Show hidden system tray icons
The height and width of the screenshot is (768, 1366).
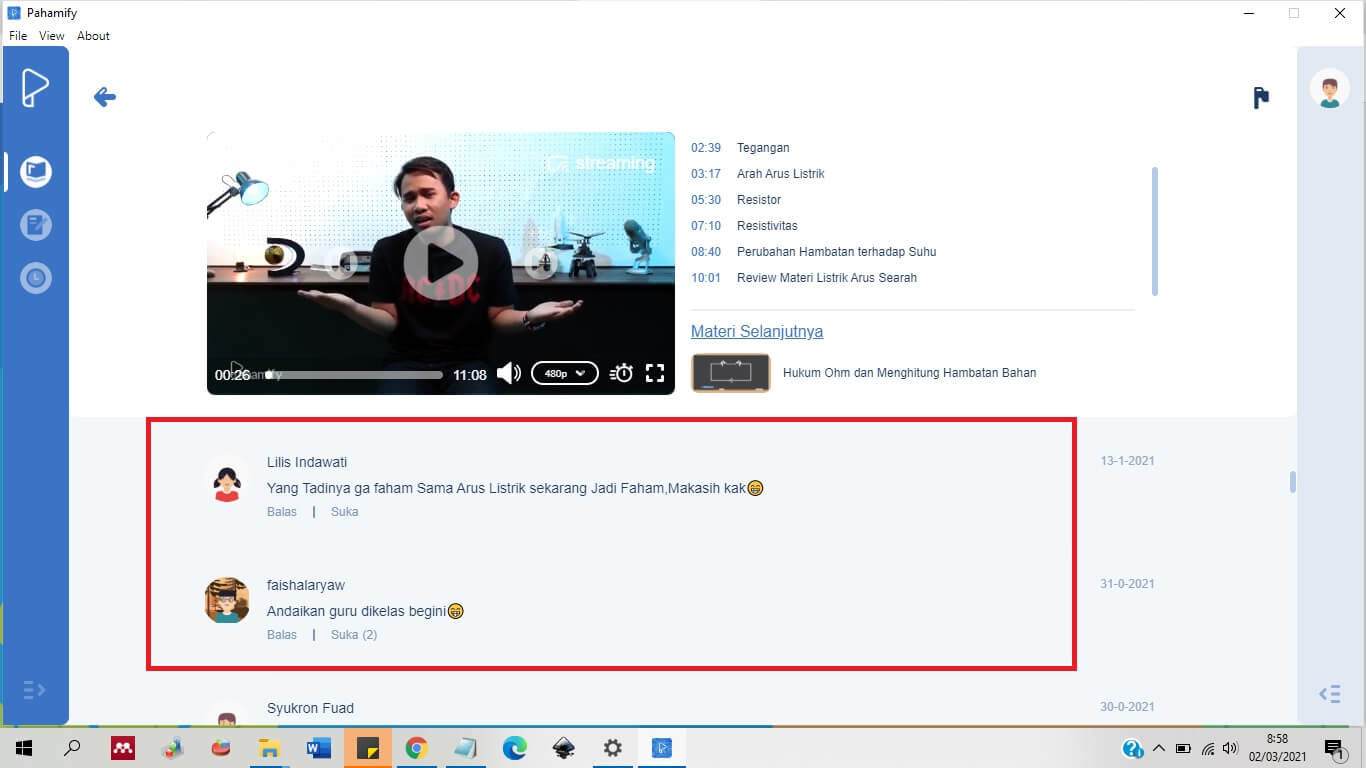[1159, 748]
